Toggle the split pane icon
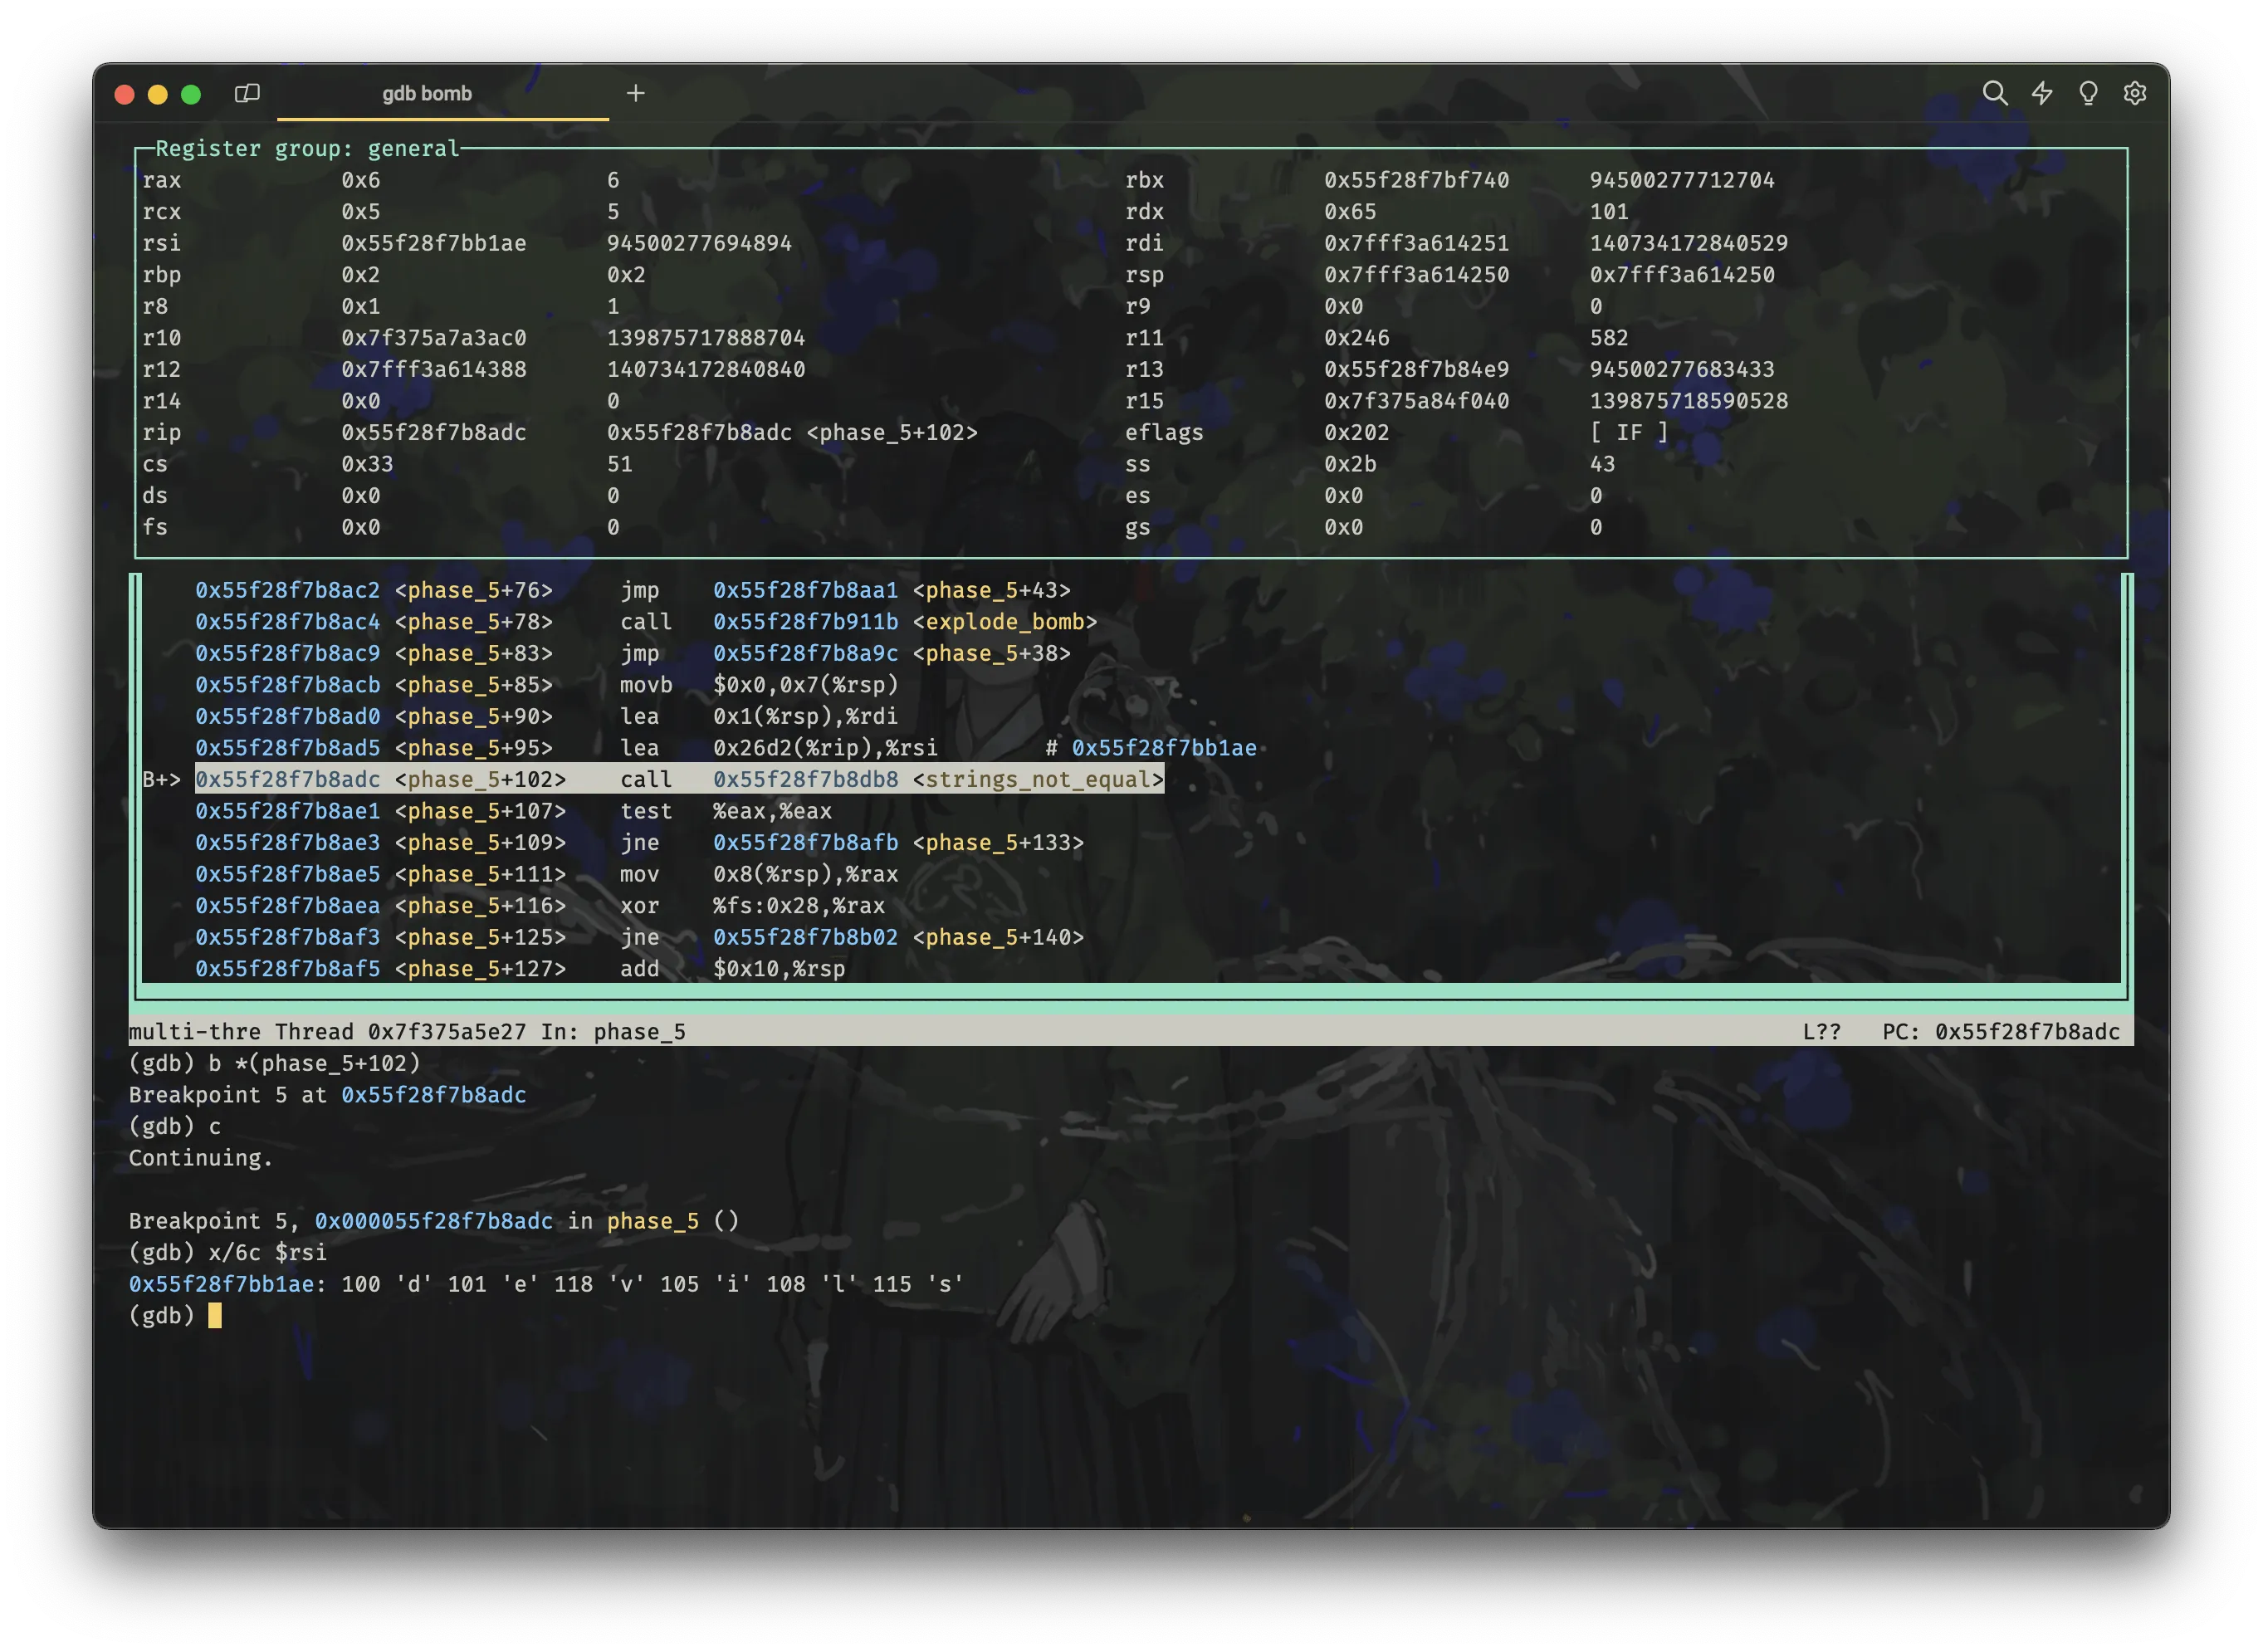2263x1652 pixels. pos(247,93)
